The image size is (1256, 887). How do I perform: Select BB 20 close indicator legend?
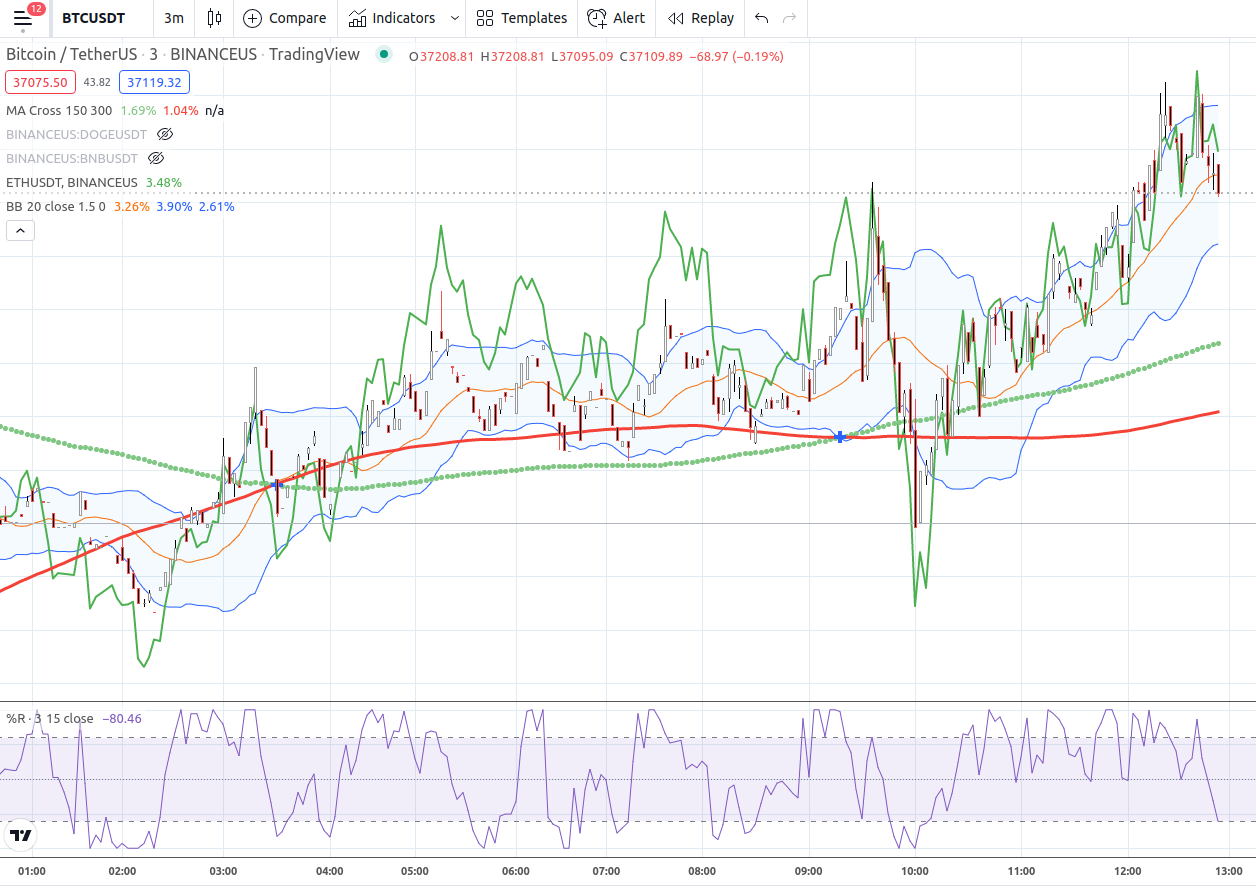coord(56,206)
